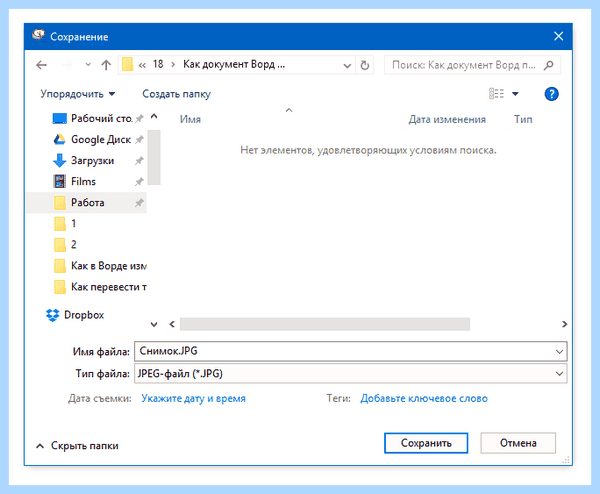Click the Загрузки download arrow icon
600x494 pixels.
tap(59, 161)
